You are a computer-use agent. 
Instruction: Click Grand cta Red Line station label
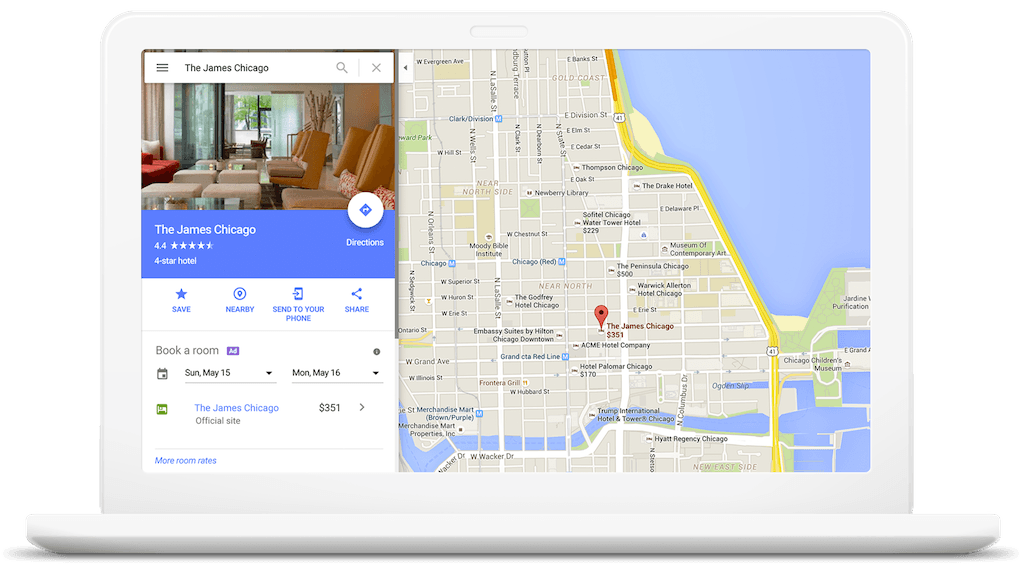point(530,356)
